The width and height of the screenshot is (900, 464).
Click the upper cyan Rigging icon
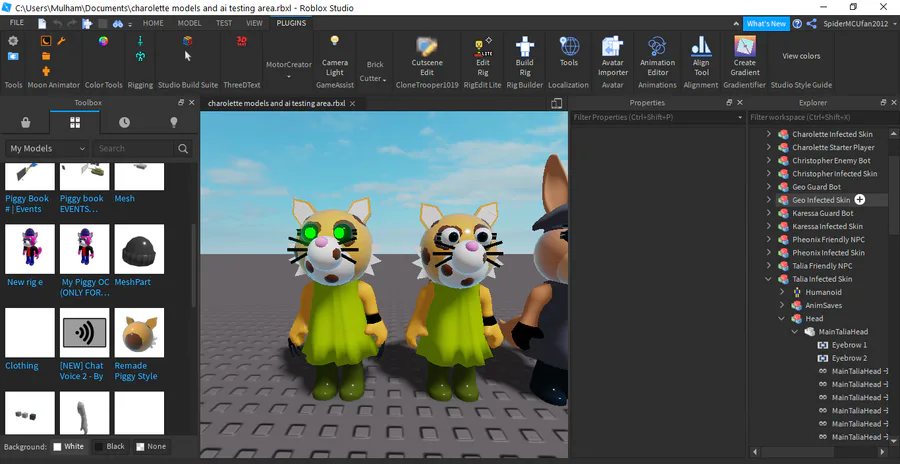[x=140, y=41]
